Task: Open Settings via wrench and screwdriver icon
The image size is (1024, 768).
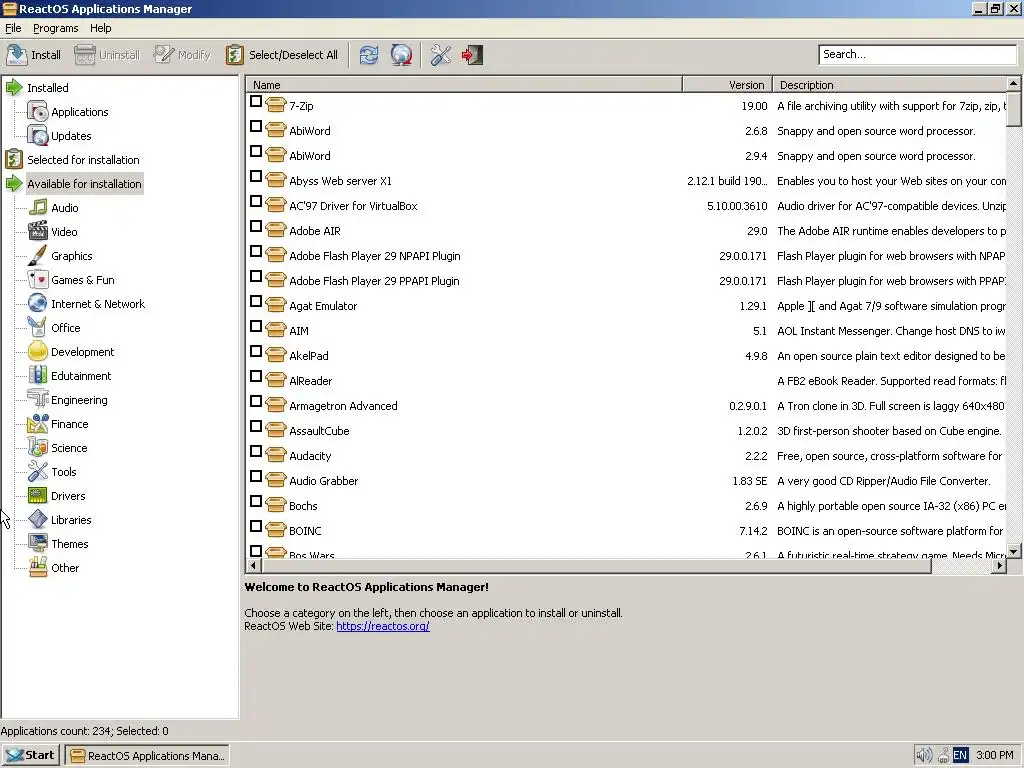Action: [x=441, y=55]
